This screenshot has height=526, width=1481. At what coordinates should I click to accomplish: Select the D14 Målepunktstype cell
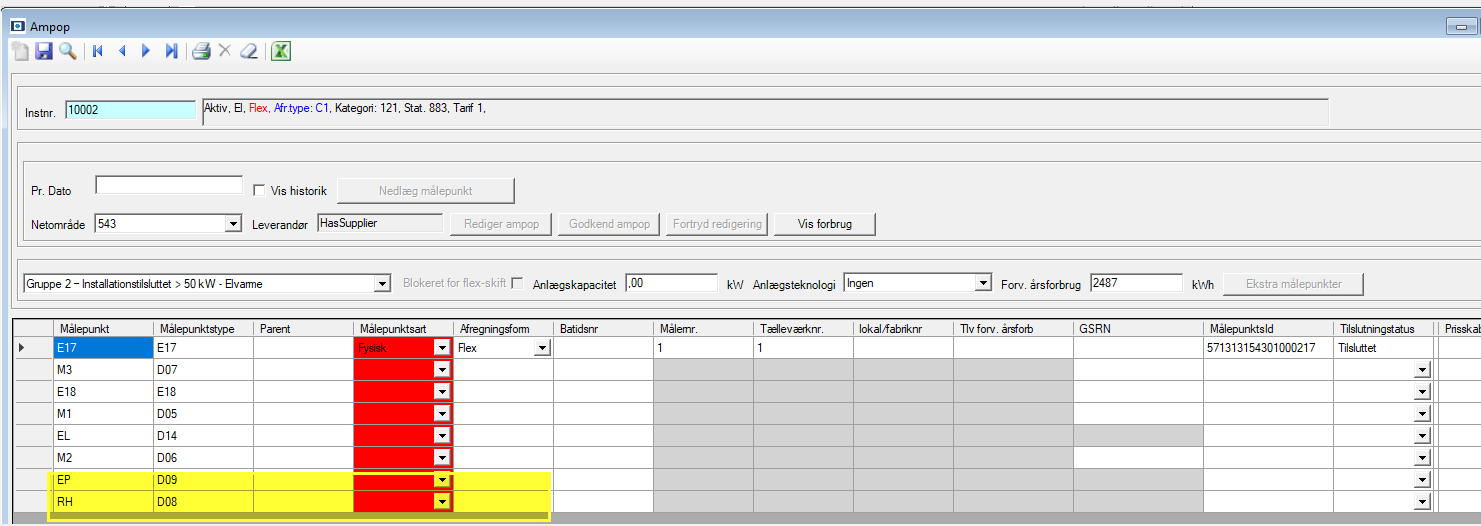pyautogui.click(x=203, y=436)
